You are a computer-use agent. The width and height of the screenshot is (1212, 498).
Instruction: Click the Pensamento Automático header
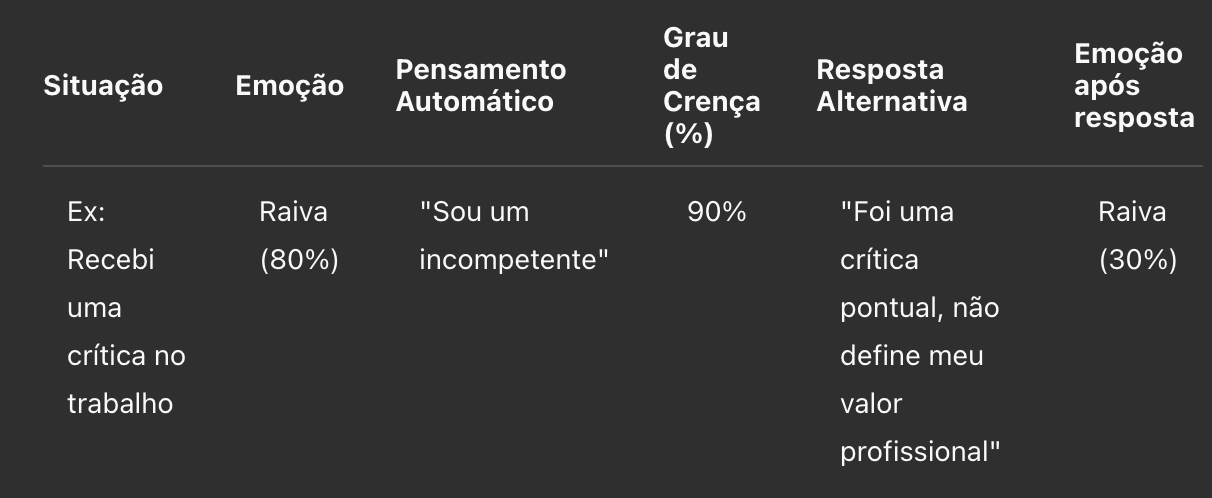(481, 86)
